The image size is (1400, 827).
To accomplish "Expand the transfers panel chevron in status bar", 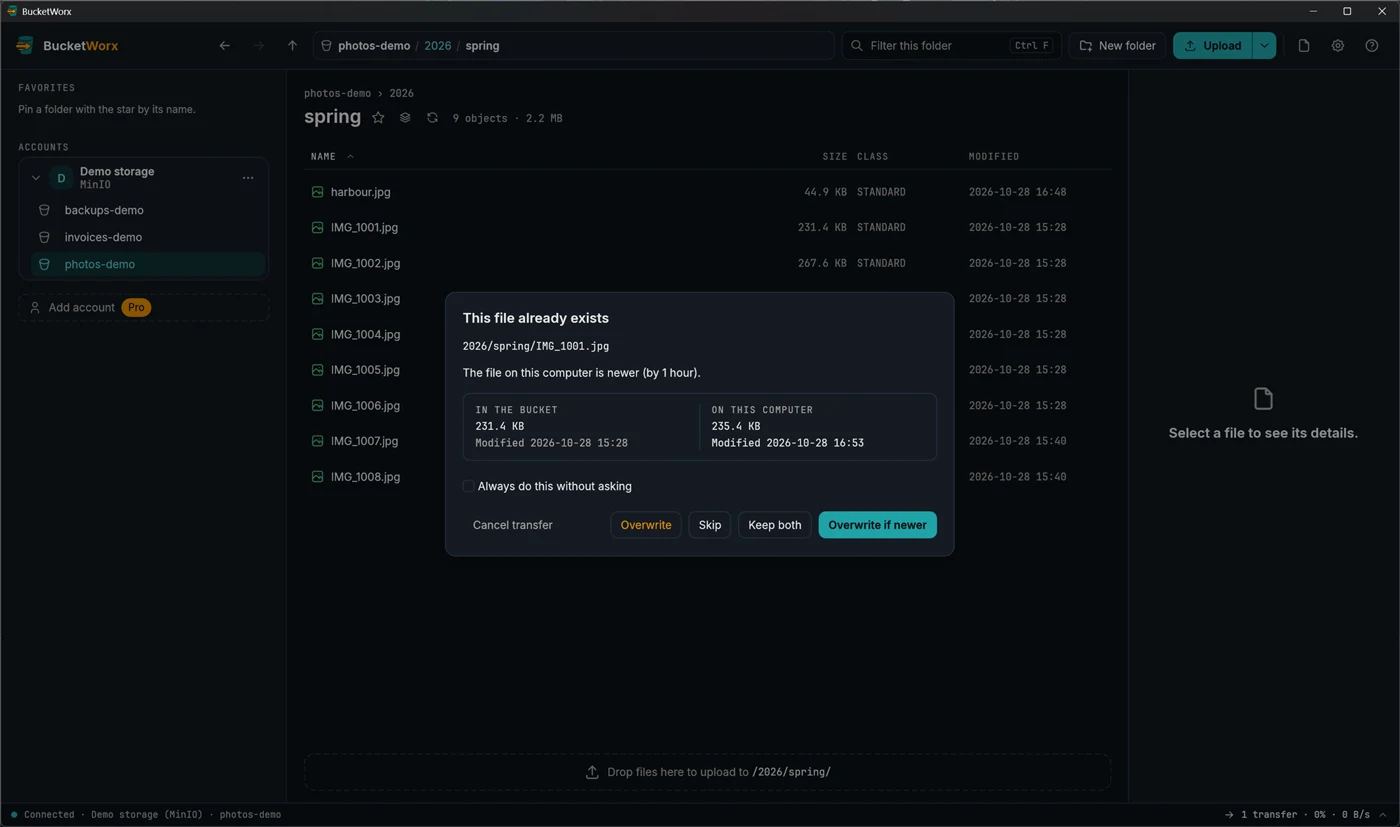I will tap(1383, 815).
